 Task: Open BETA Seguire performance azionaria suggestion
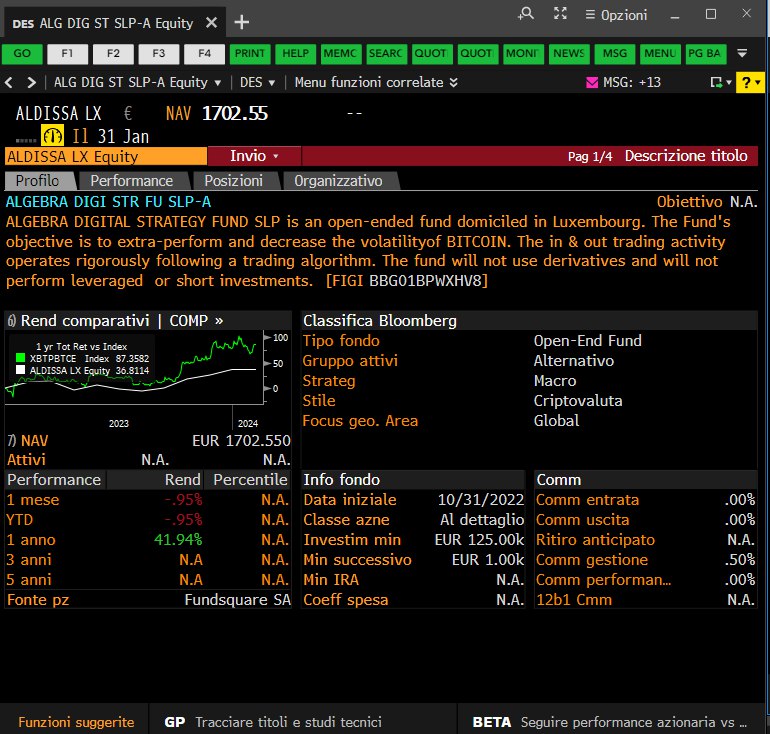pos(609,722)
